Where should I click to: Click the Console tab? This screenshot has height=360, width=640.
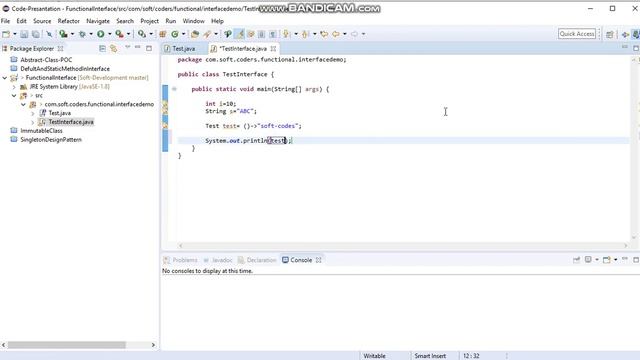(x=301, y=260)
